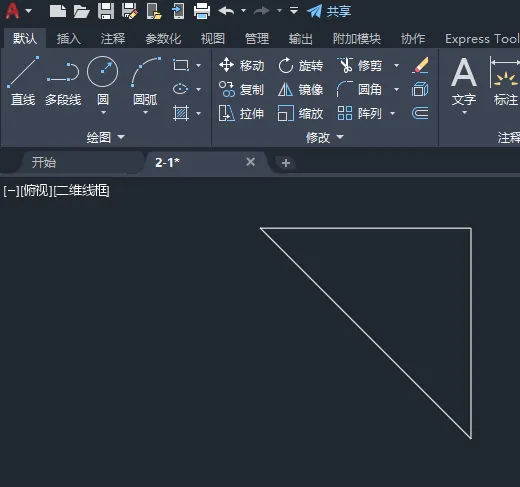
Task: Switch to the 默认 ribbon tab
Action: point(25,39)
